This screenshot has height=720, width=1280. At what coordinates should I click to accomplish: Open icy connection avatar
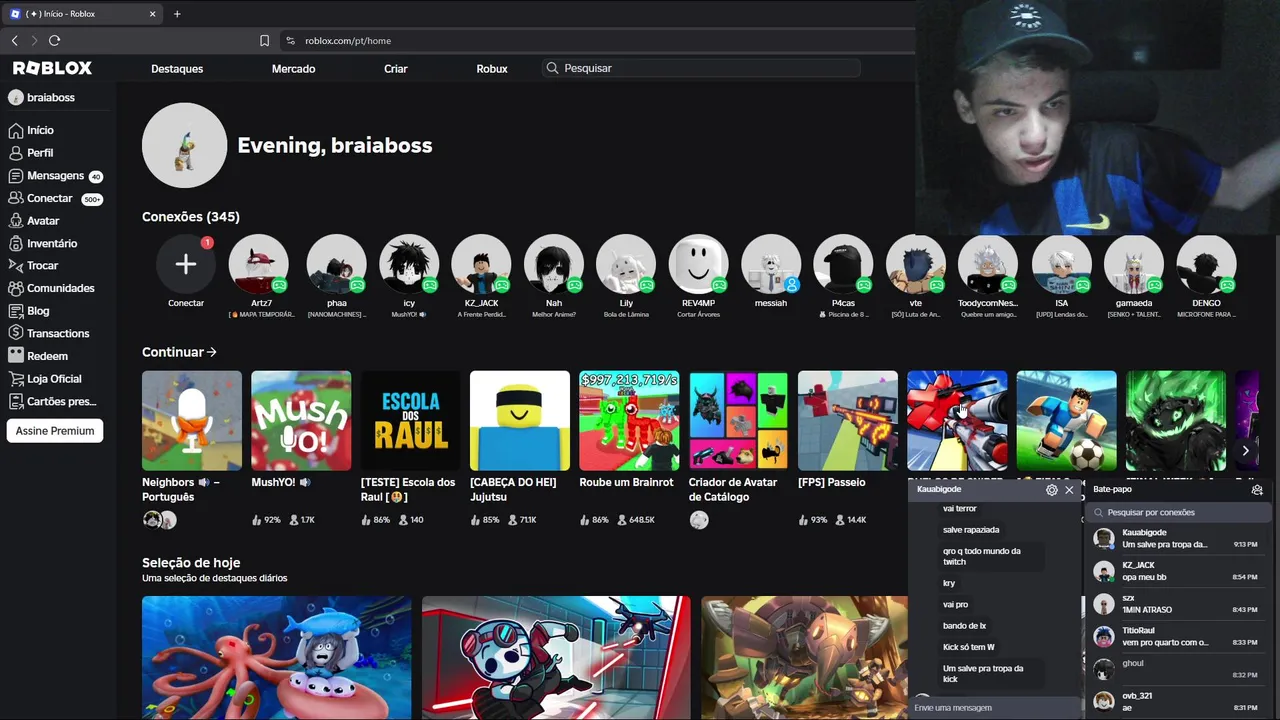[409, 264]
